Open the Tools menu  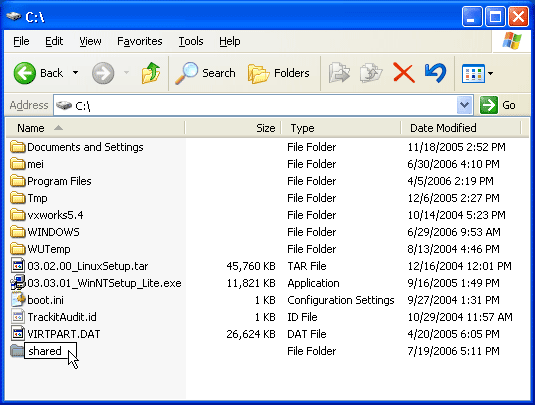pos(191,41)
